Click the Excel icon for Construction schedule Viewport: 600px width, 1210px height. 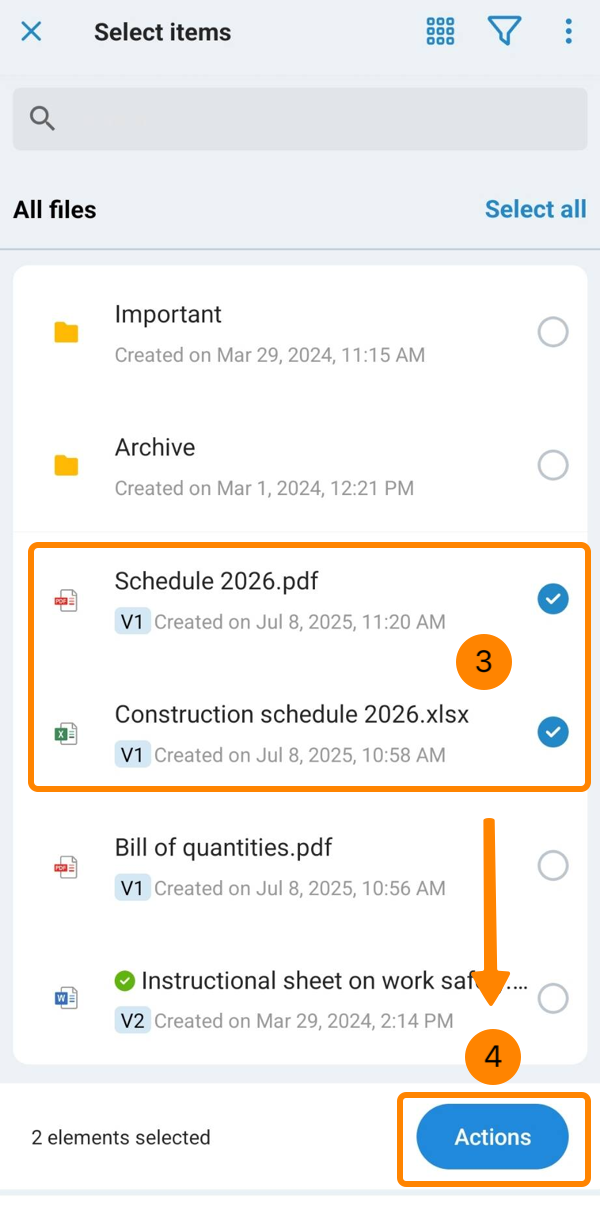point(66,733)
